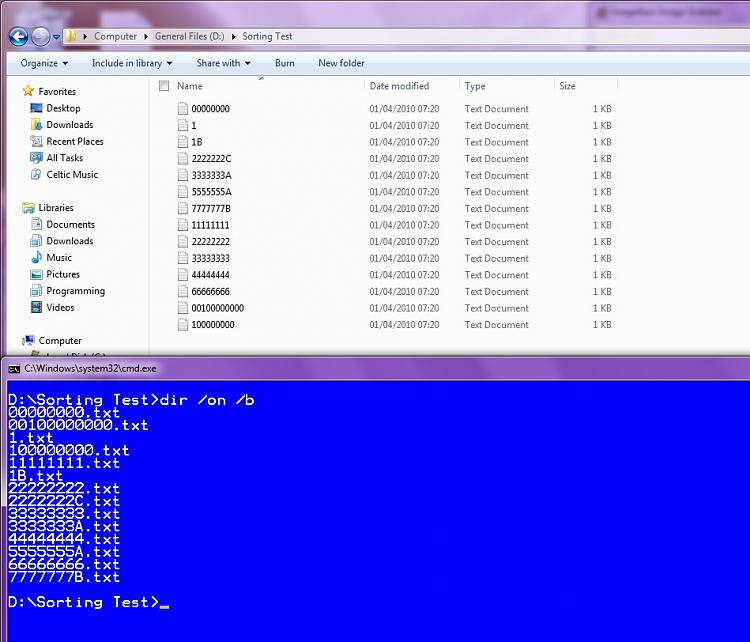
Task: Open the Music library icon
Action: [36, 257]
